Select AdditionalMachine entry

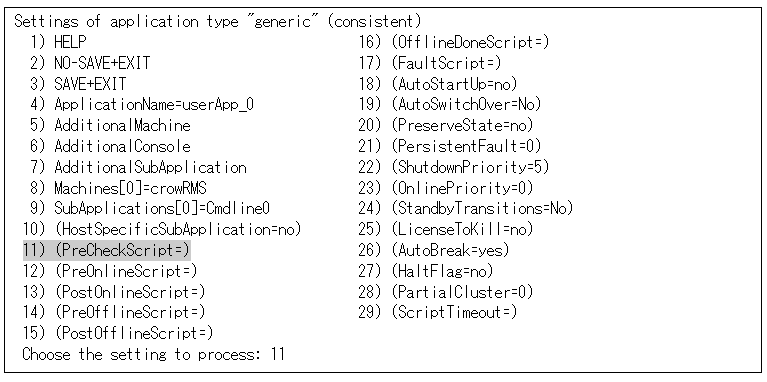click(x=110, y=125)
